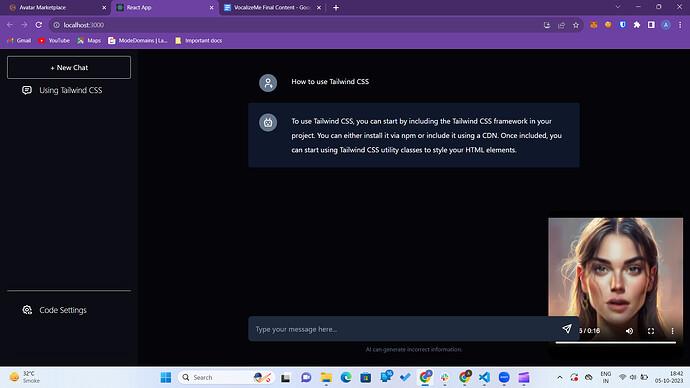Close the React App tab
690x388 pixels.
click(x=211, y=7)
